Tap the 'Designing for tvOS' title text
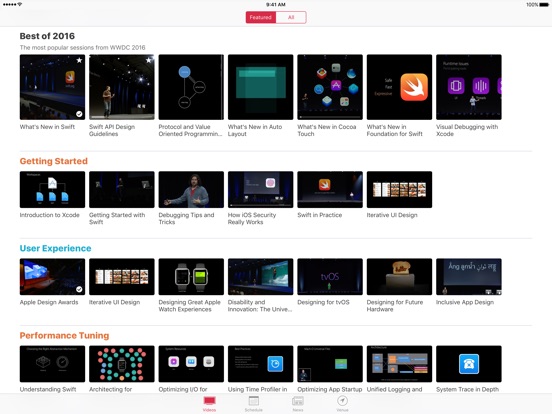The height and width of the screenshot is (414, 552). (x=324, y=302)
